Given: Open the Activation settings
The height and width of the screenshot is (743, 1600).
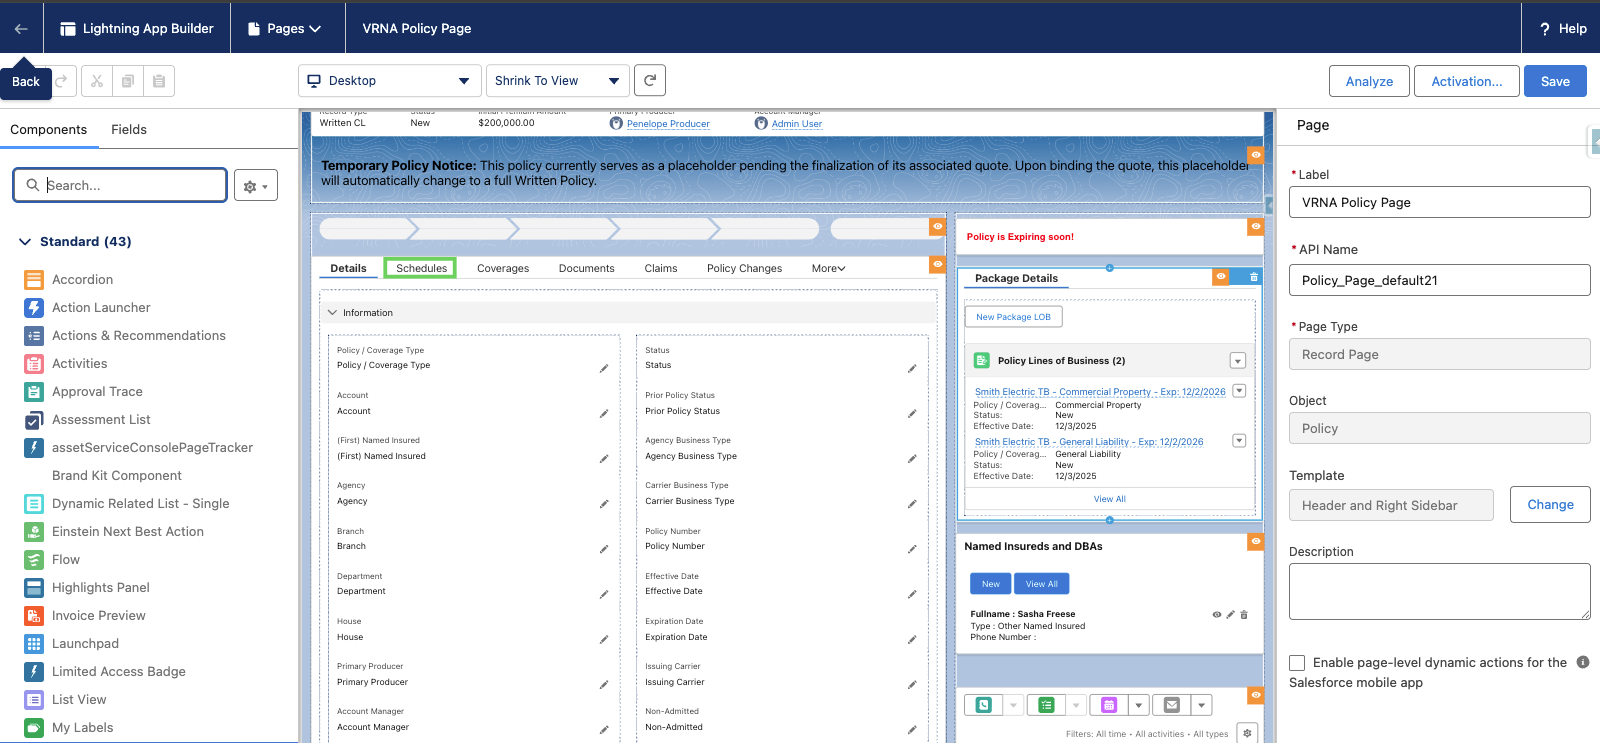Looking at the screenshot, I should [x=1467, y=81].
